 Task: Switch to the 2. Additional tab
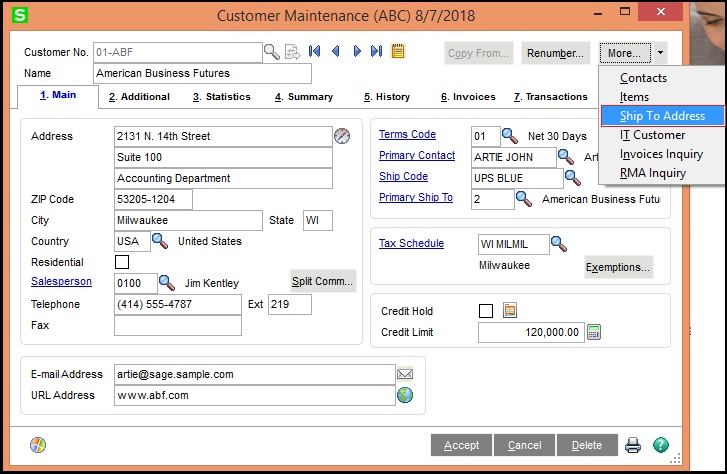[x=139, y=97]
